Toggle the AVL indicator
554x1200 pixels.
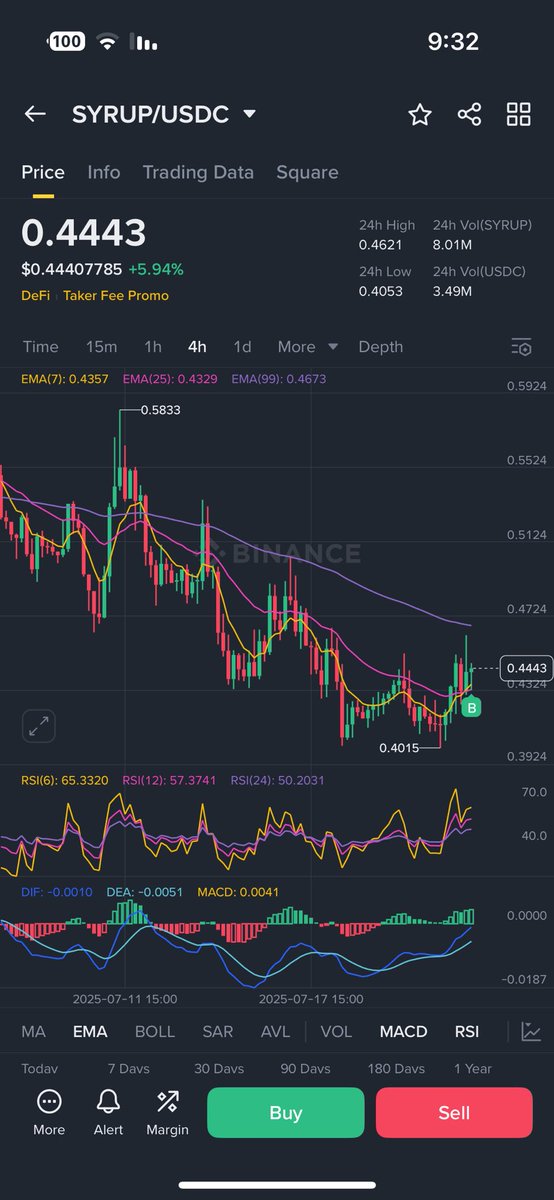click(275, 1032)
